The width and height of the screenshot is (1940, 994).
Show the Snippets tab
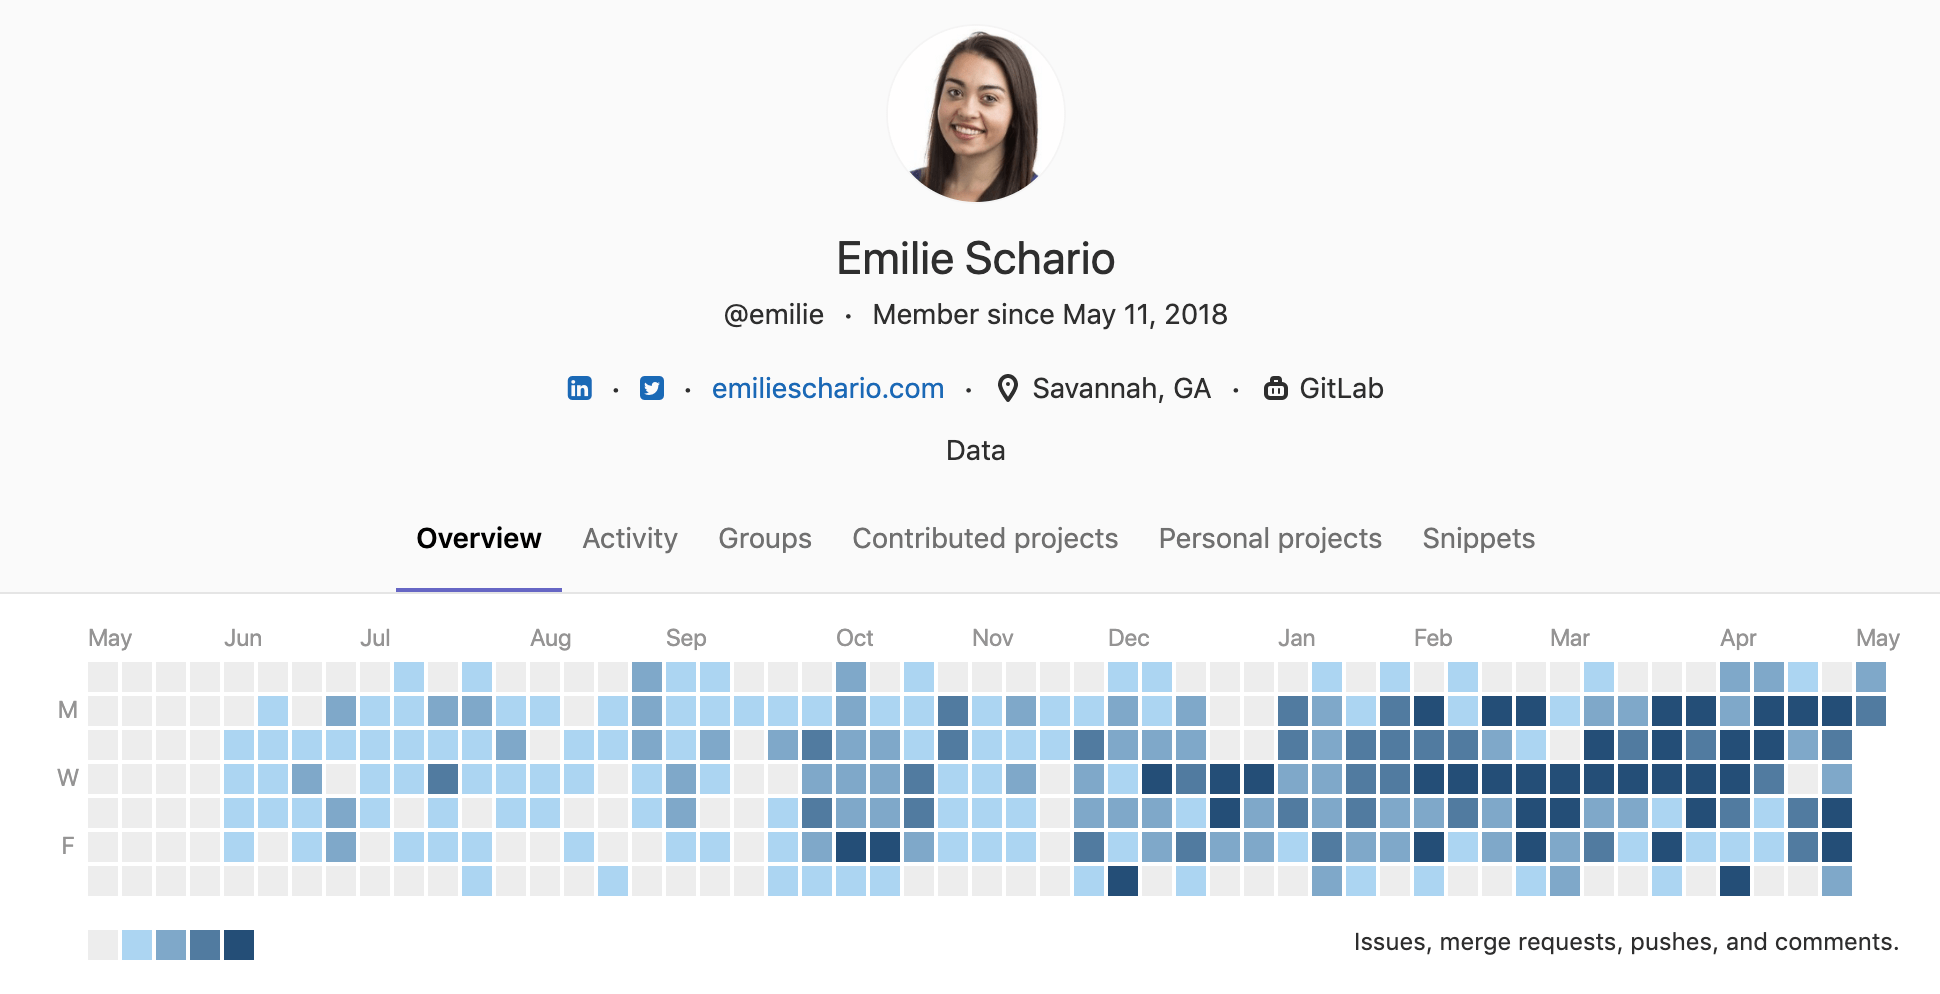(x=1479, y=538)
